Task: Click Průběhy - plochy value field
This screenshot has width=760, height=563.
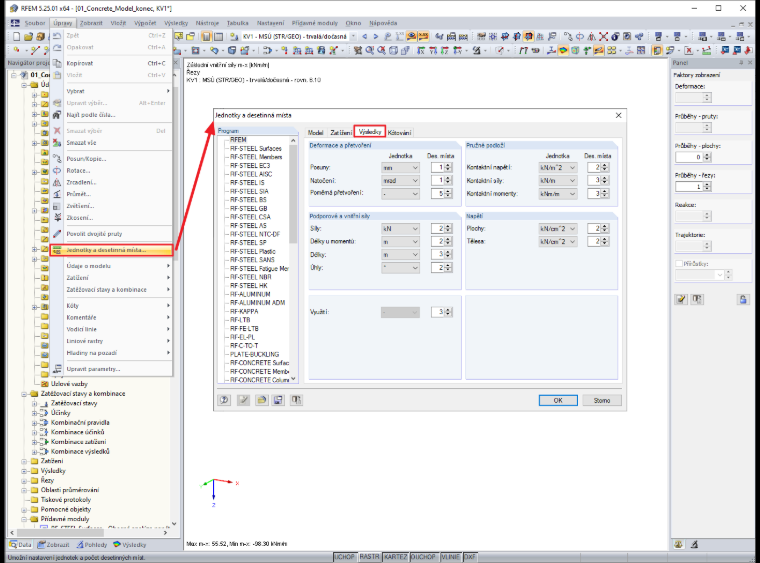Action: 689,157
